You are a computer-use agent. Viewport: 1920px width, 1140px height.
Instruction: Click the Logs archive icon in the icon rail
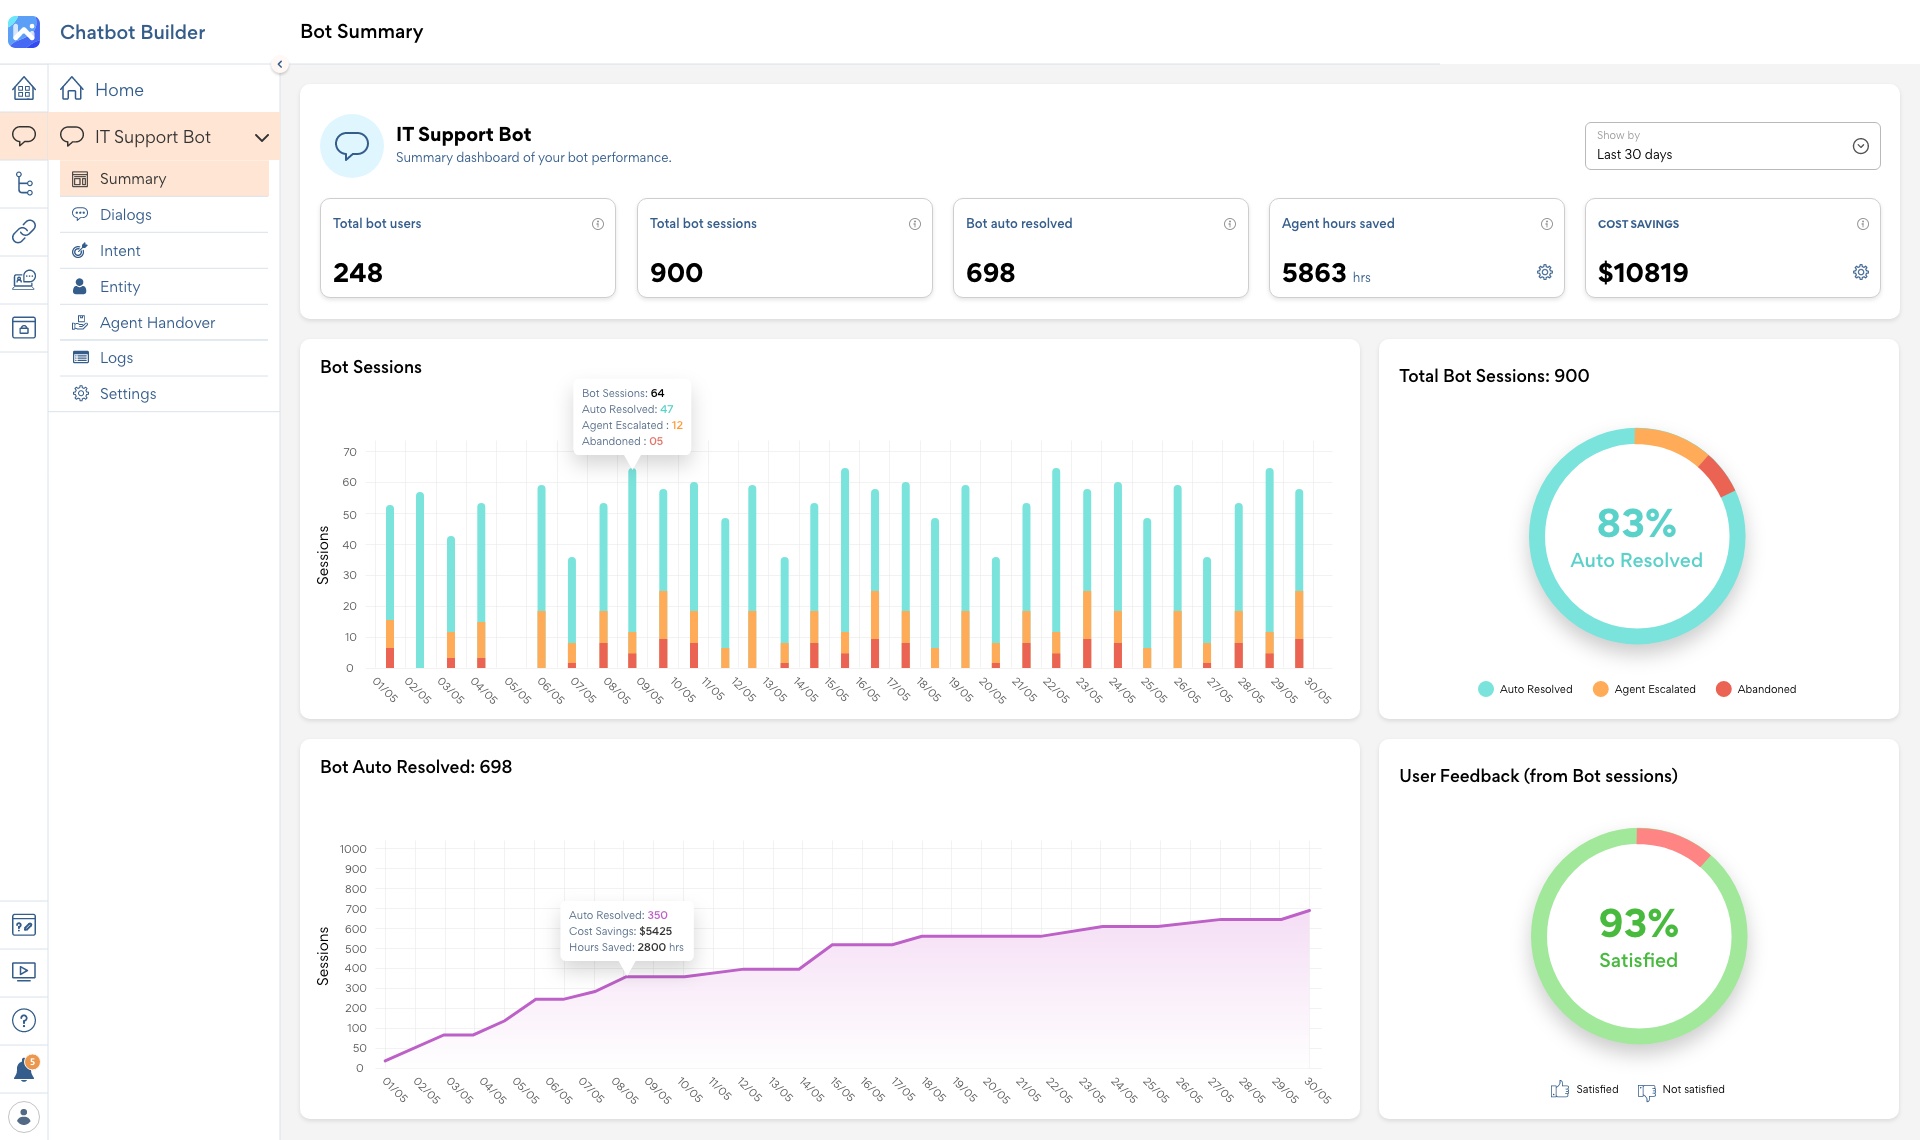point(24,327)
